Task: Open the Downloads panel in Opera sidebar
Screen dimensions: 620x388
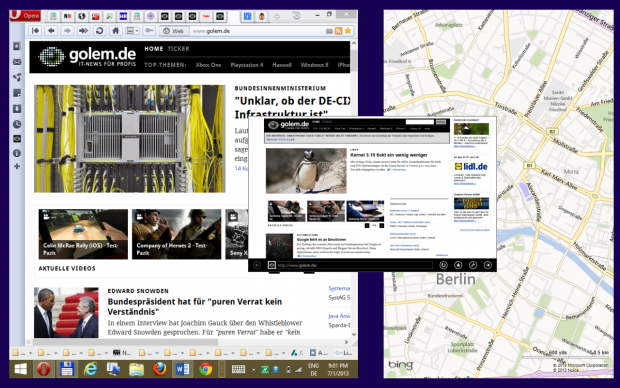Action: pos(17,109)
